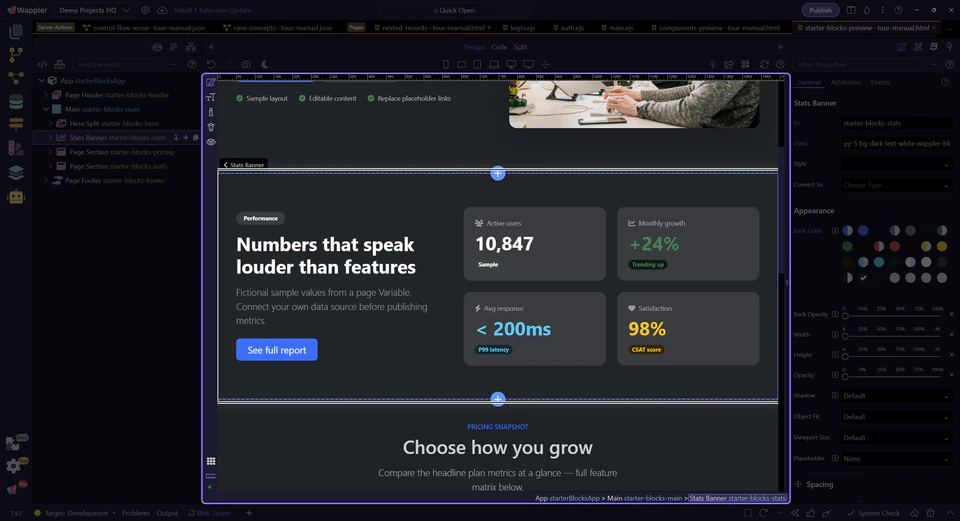Image resolution: width=960 pixels, height=521 pixels.
Task: Open the Git manager icon in sidebar
Action: 16,54
